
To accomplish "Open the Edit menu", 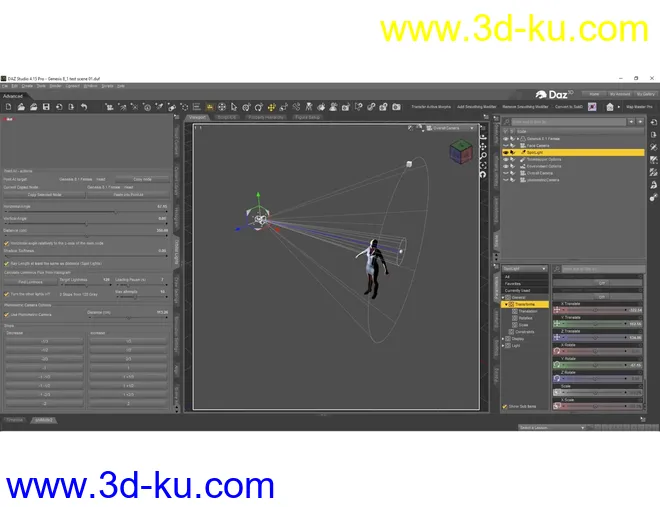I will 16,86.
